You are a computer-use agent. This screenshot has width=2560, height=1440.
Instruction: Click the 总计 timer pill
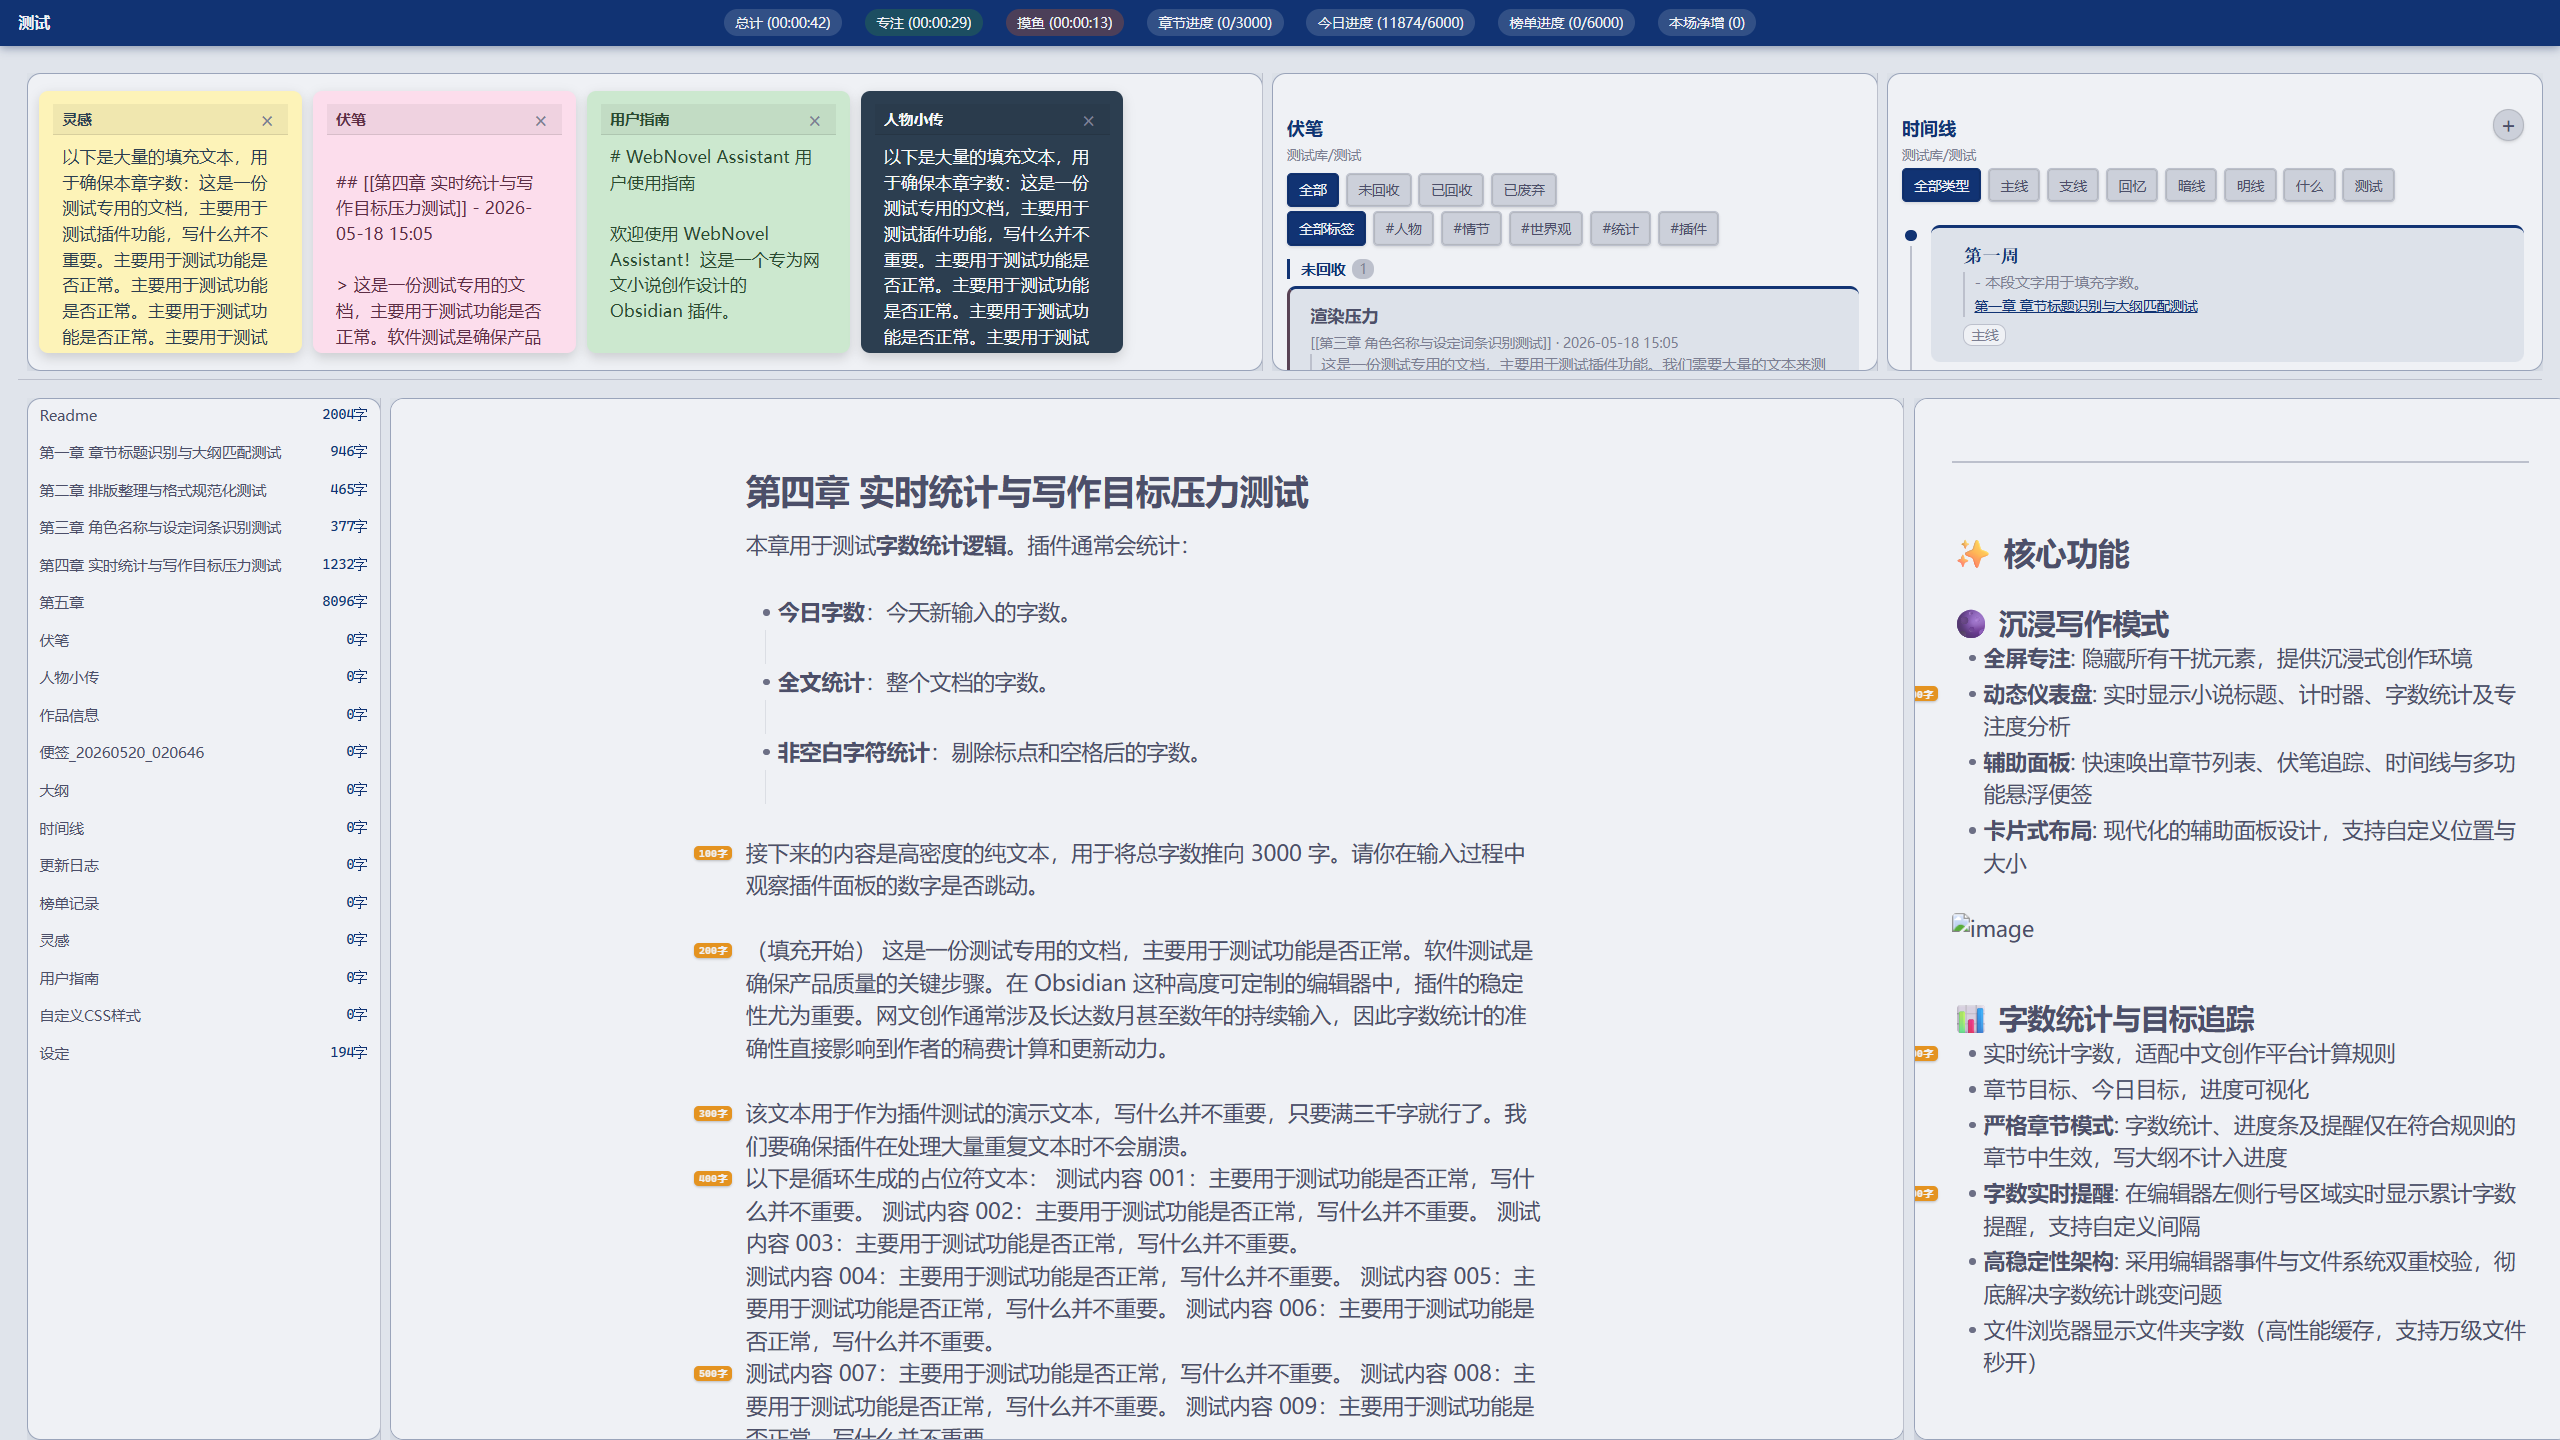(783, 23)
